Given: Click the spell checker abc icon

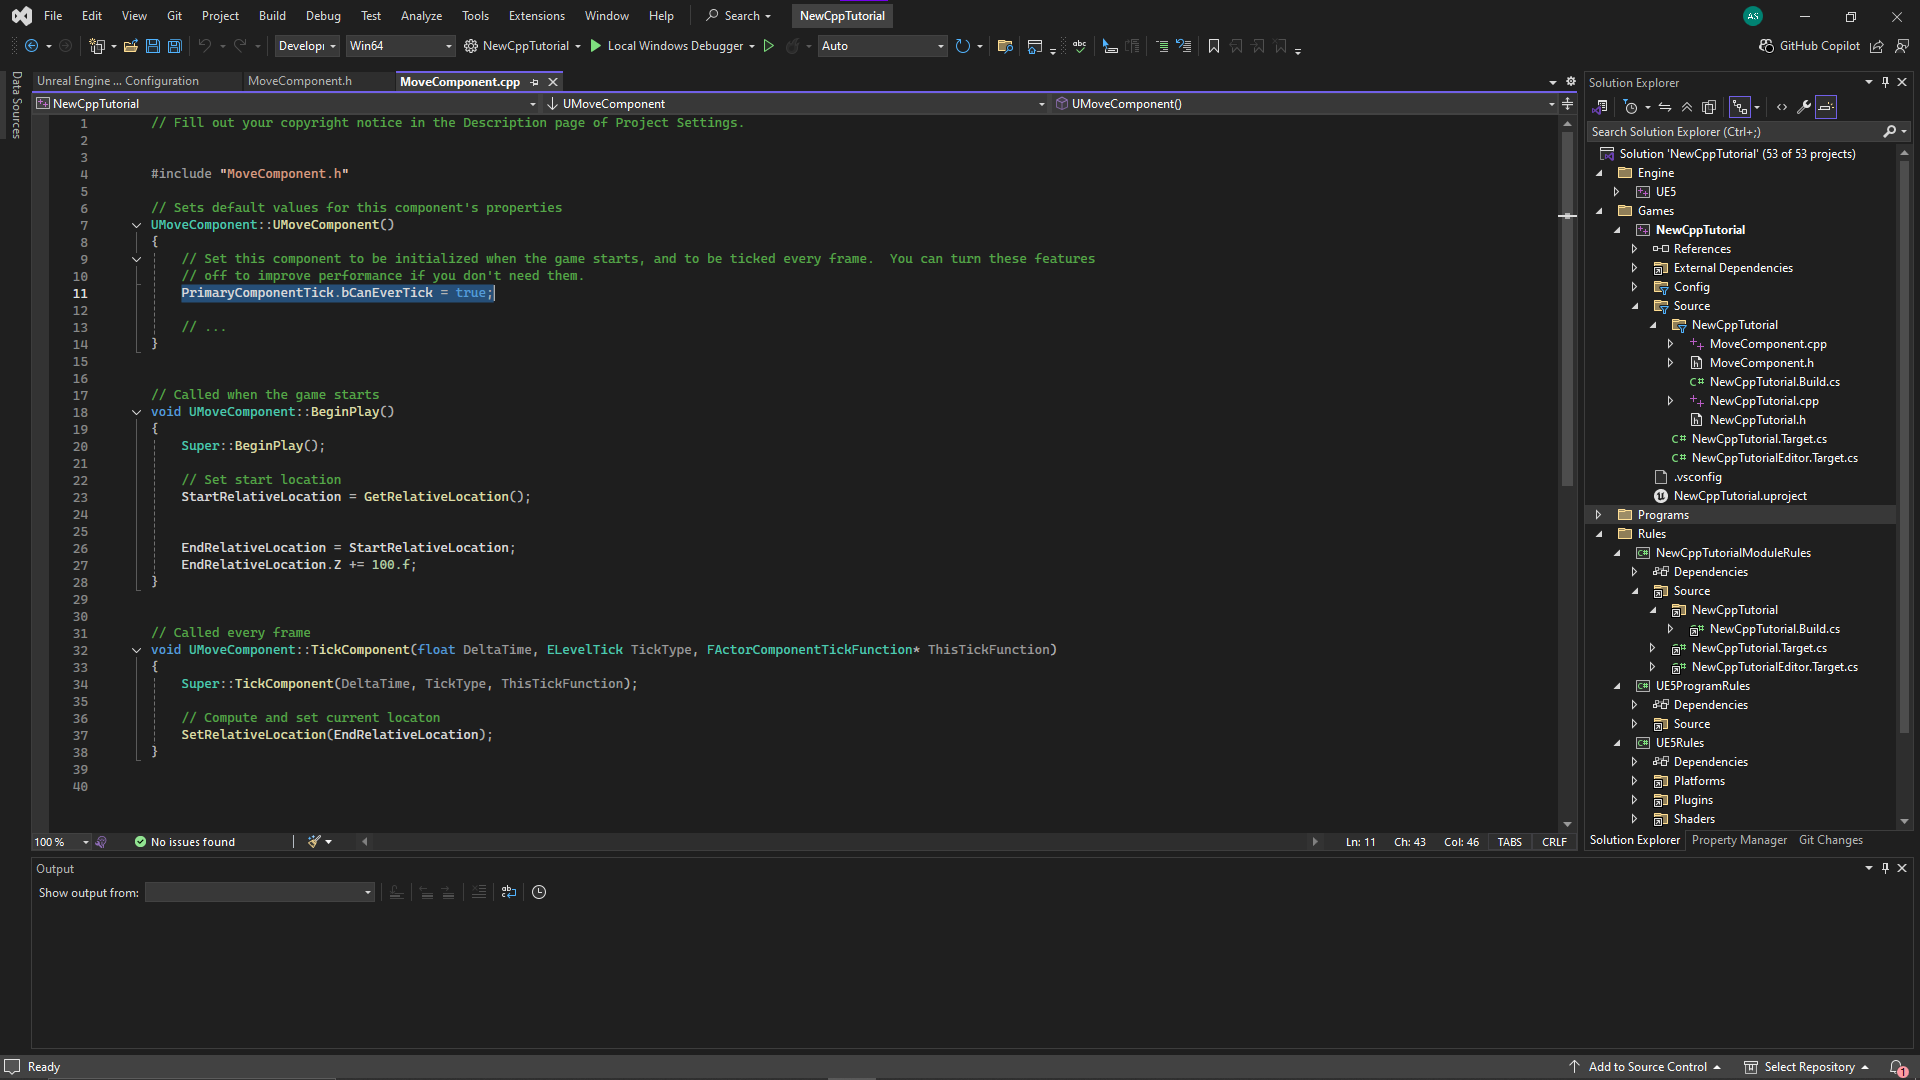Looking at the screenshot, I should tap(1079, 46).
